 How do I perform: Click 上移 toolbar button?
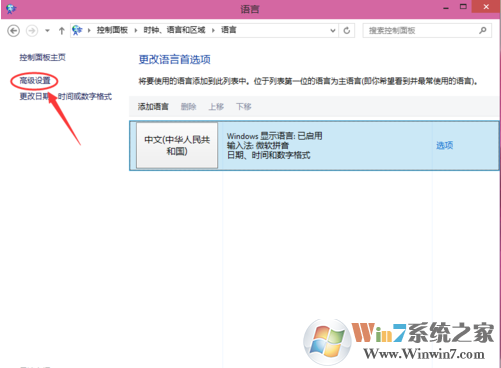point(216,107)
